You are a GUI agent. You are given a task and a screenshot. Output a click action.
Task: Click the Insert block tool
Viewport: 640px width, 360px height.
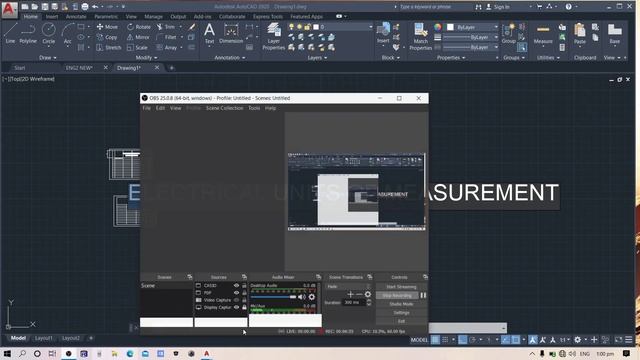click(x=383, y=33)
